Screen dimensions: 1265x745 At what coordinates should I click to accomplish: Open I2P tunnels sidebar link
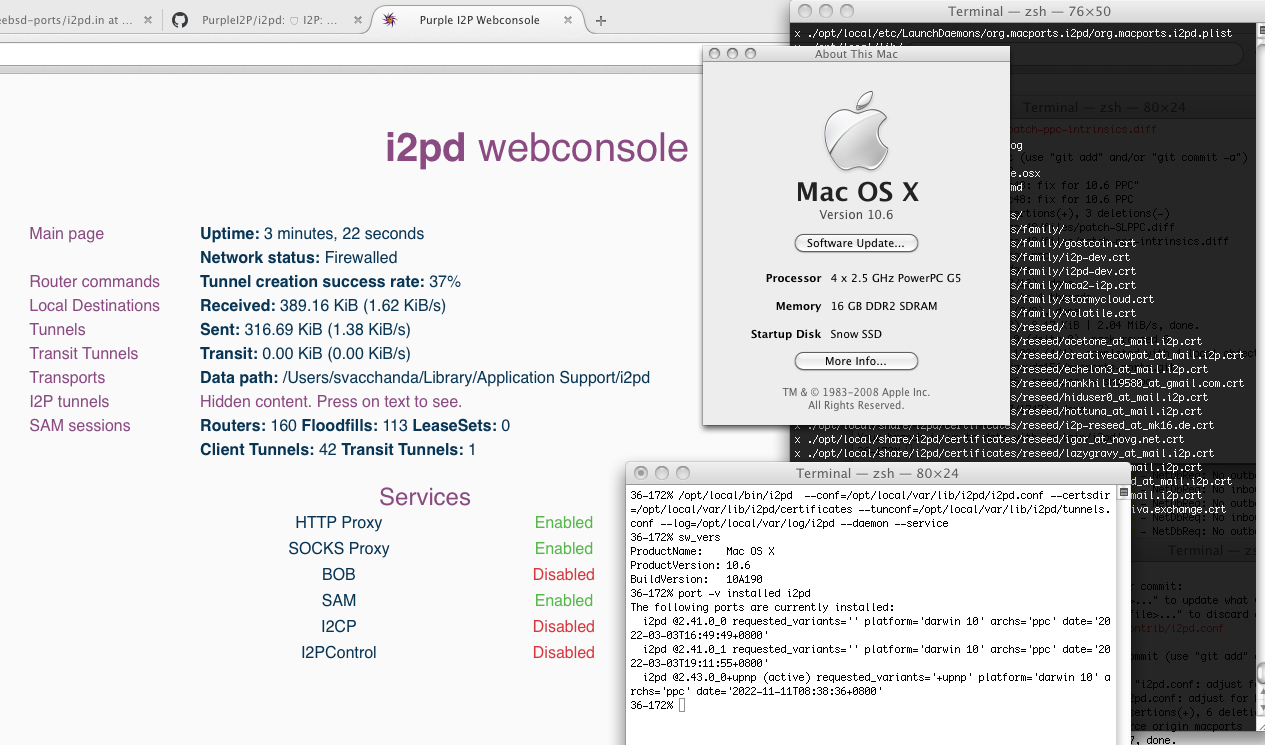[69, 401]
